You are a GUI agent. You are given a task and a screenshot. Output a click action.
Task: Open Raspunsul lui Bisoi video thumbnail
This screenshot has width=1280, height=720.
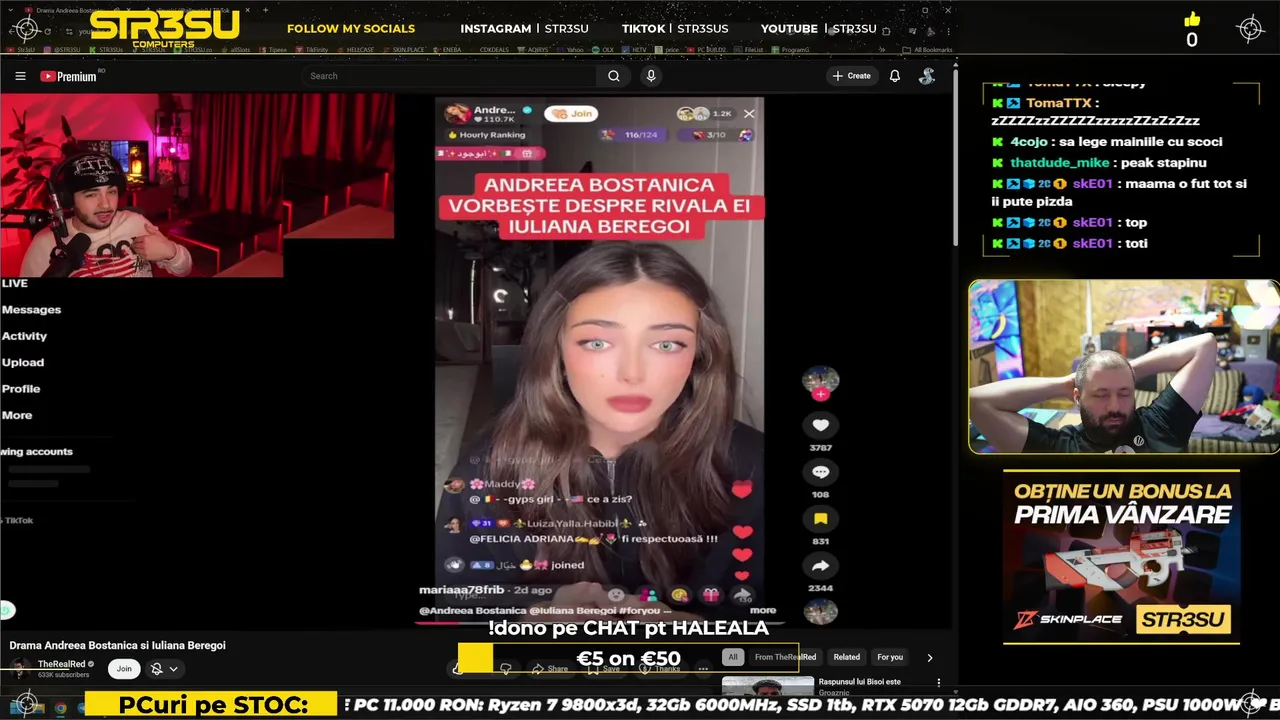click(768, 686)
